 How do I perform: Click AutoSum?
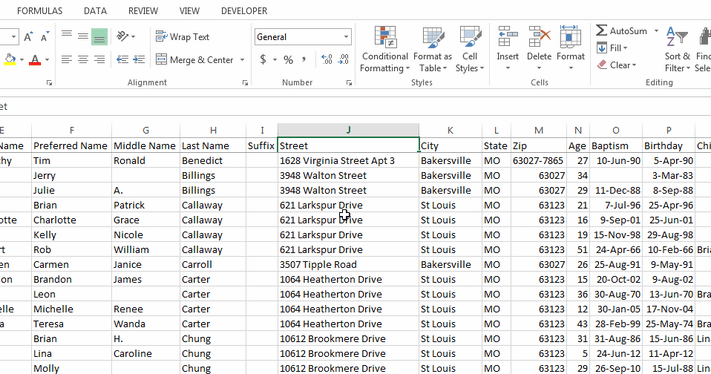click(x=621, y=31)
